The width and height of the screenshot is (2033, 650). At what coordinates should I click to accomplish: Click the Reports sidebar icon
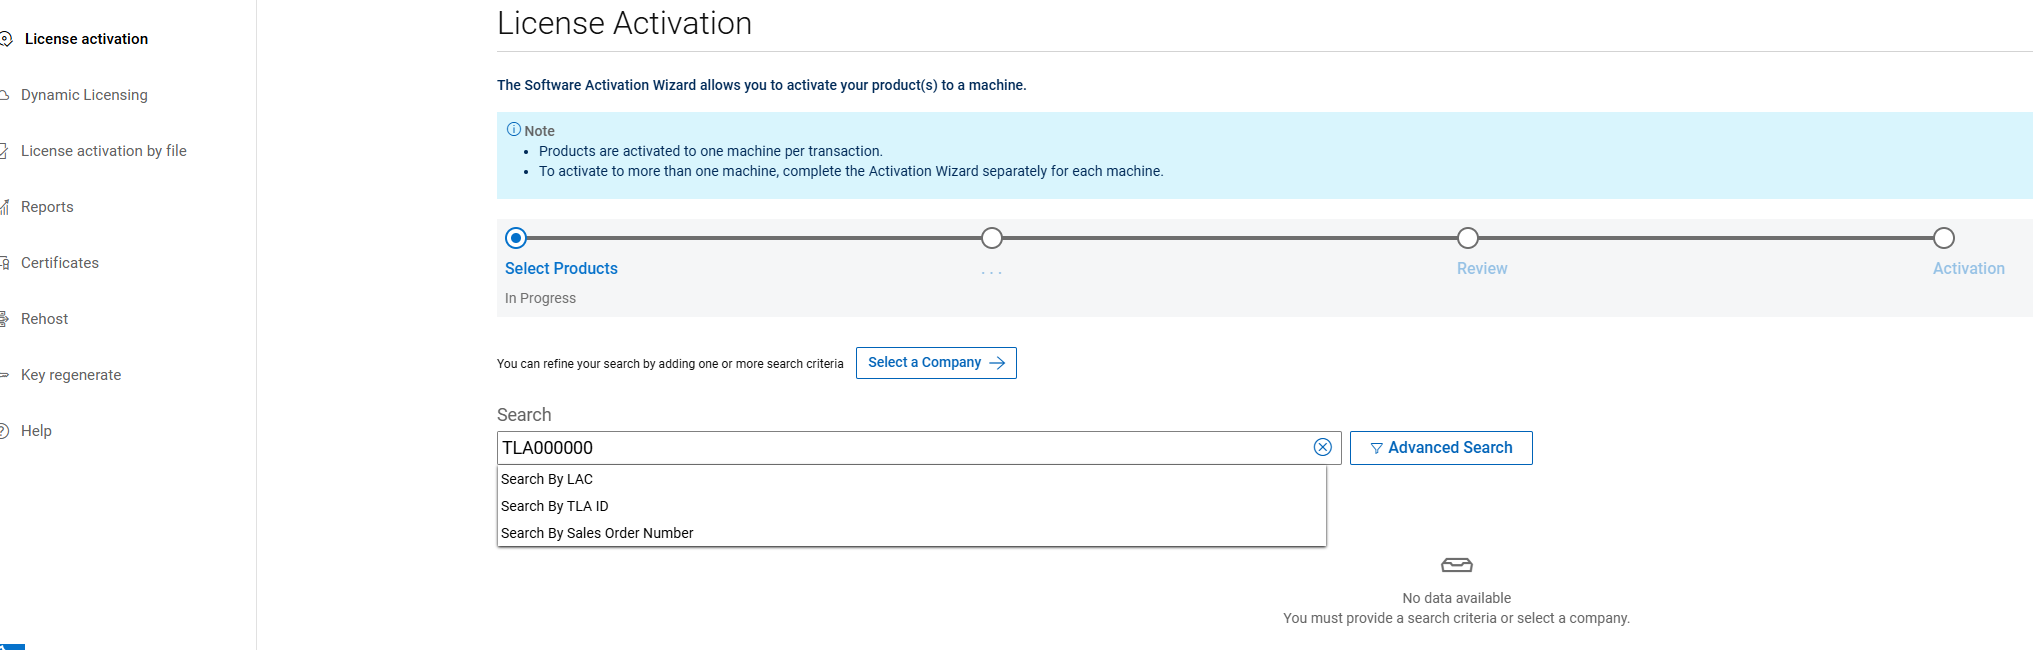click(5, 207)
